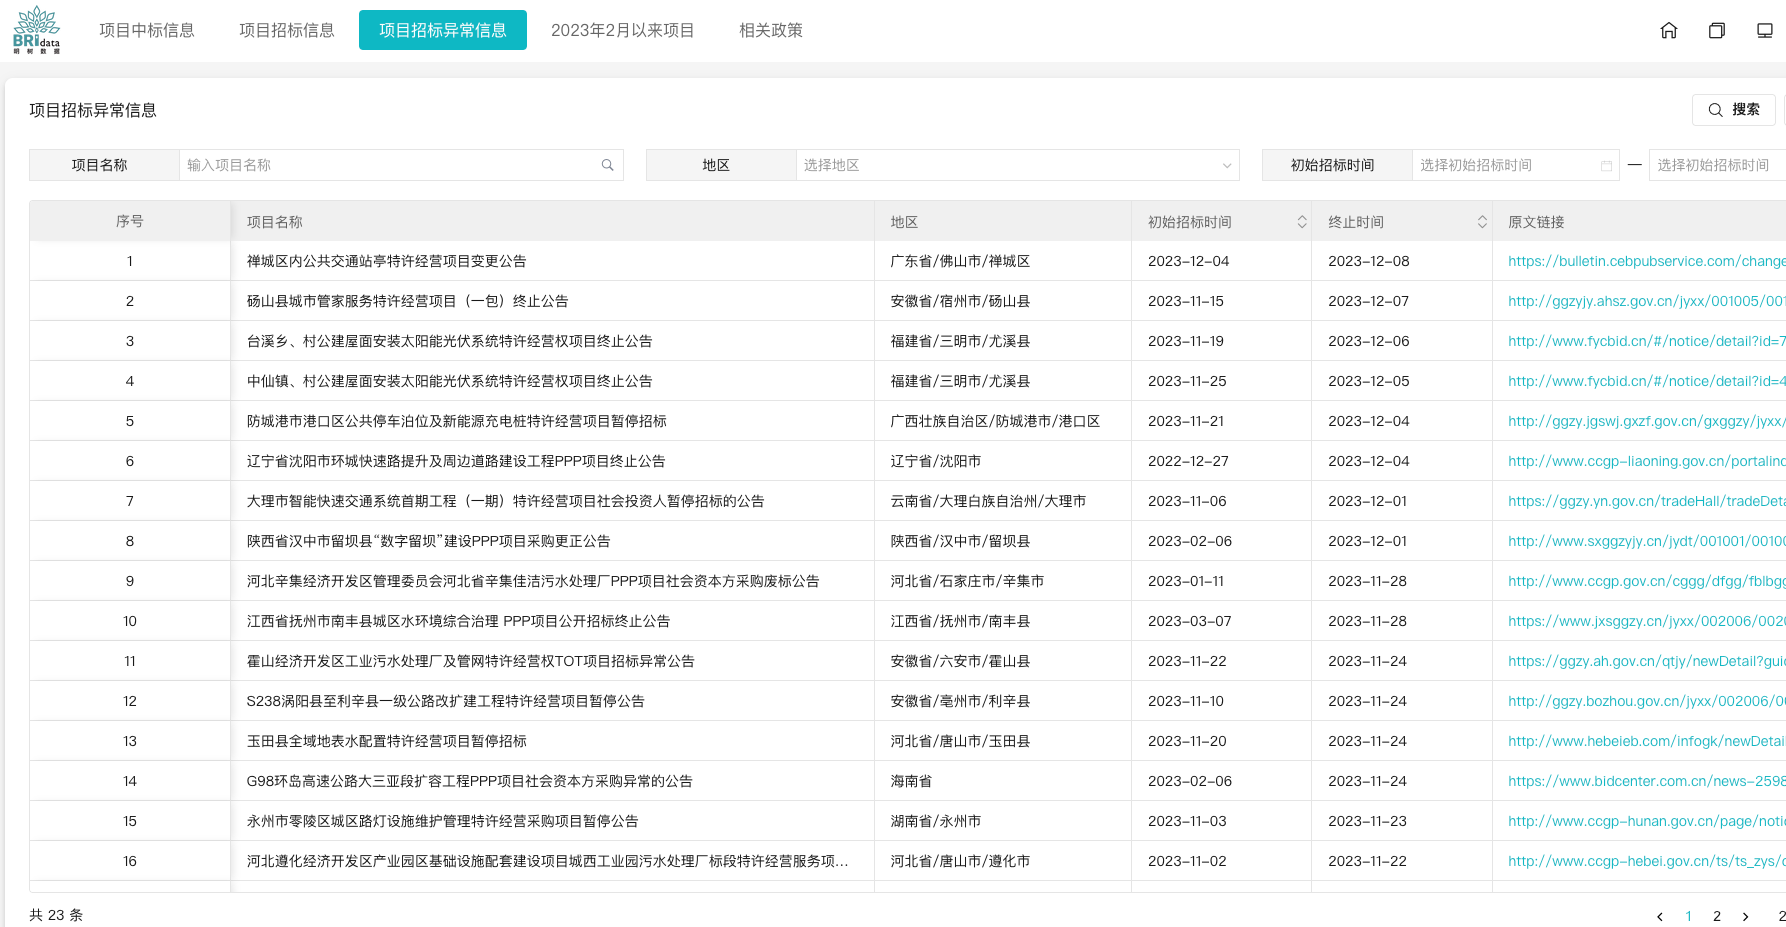Open ggzy.yn.gov.cn tradeHall link

tap(1646, 501)
